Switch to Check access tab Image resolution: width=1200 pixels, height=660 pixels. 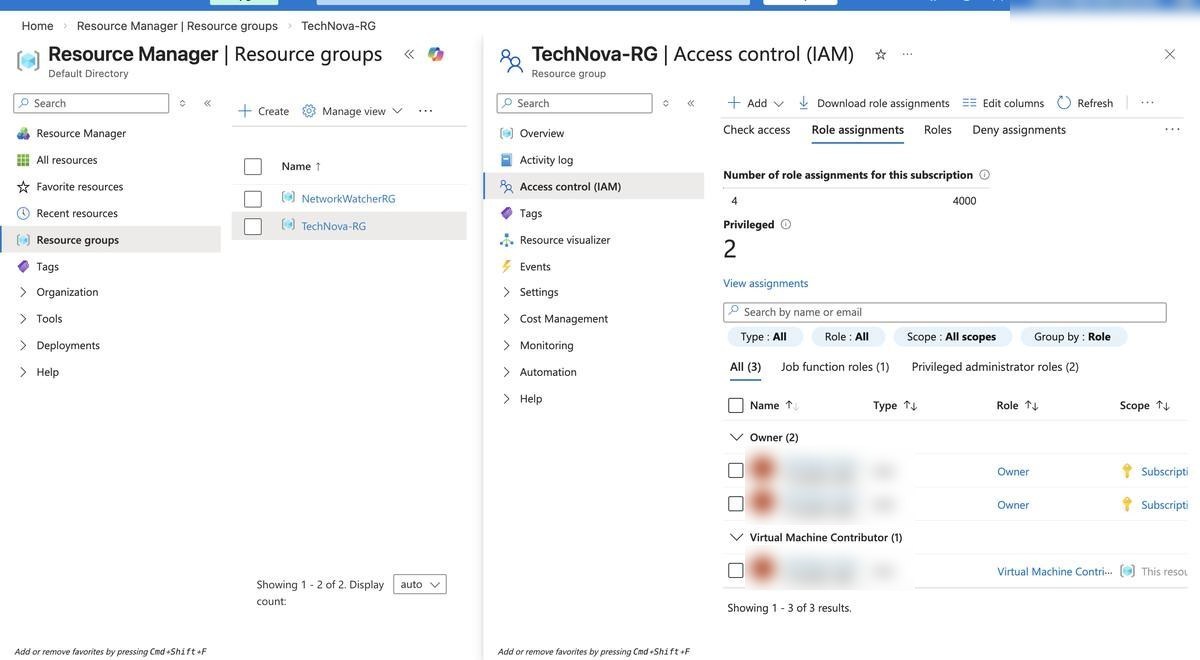click(757, 129)
